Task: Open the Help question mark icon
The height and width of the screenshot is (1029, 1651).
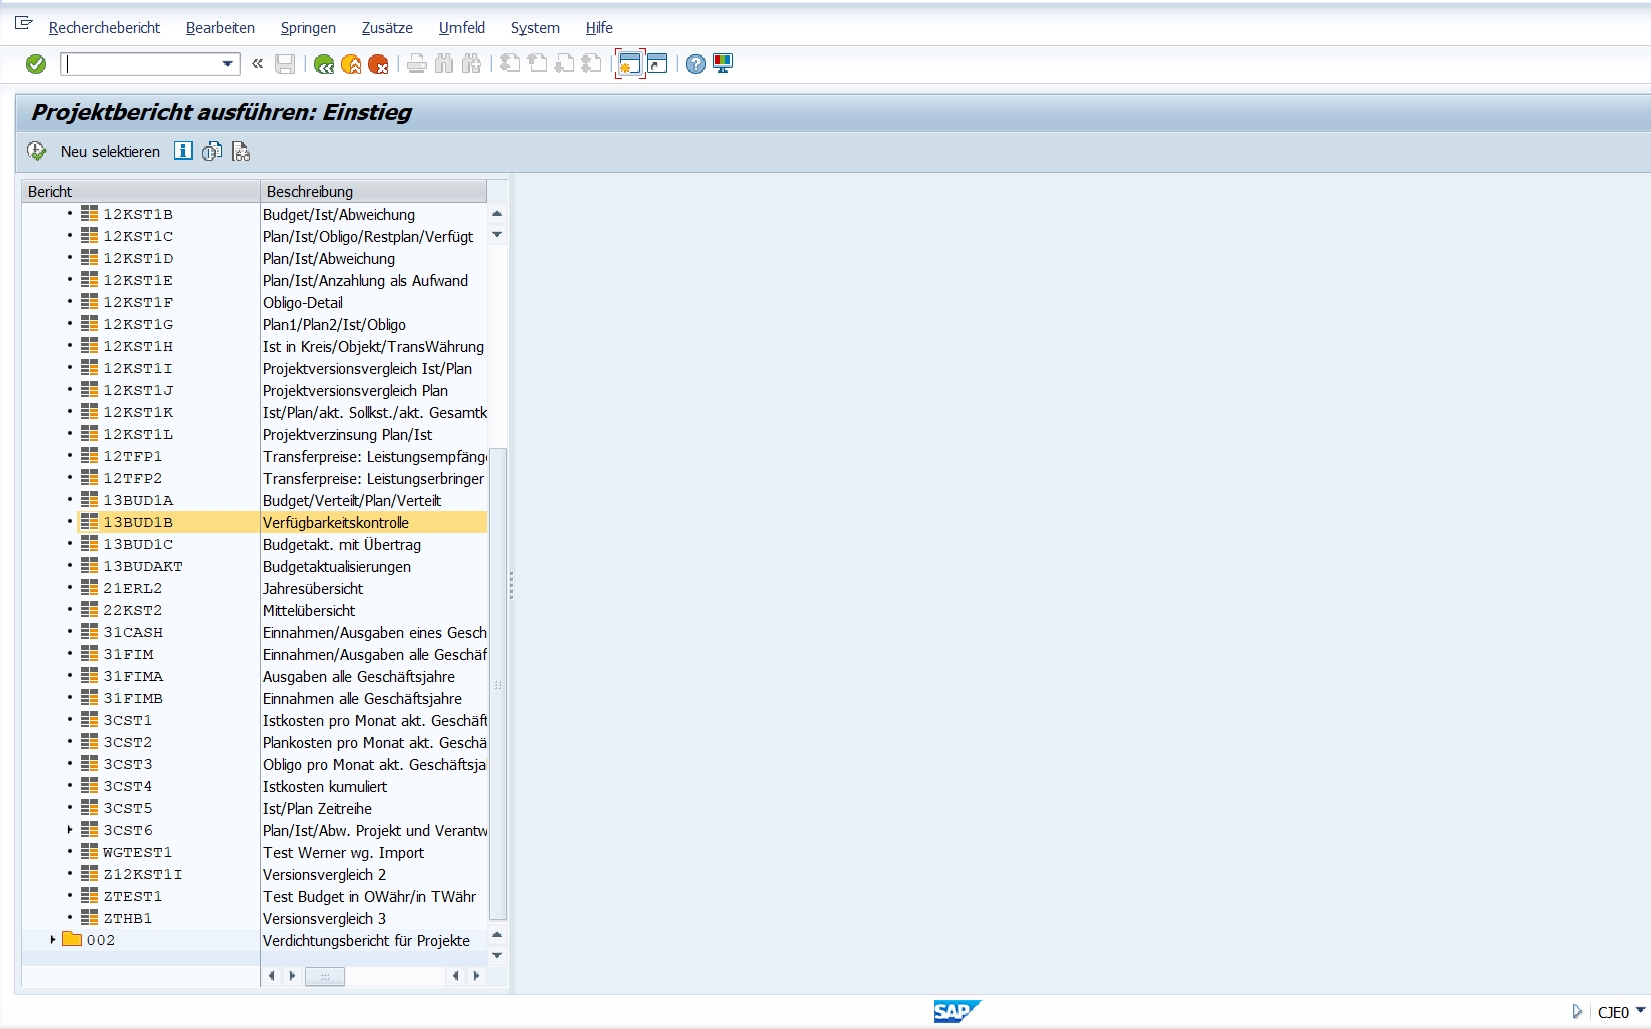Action: point(696,64)
